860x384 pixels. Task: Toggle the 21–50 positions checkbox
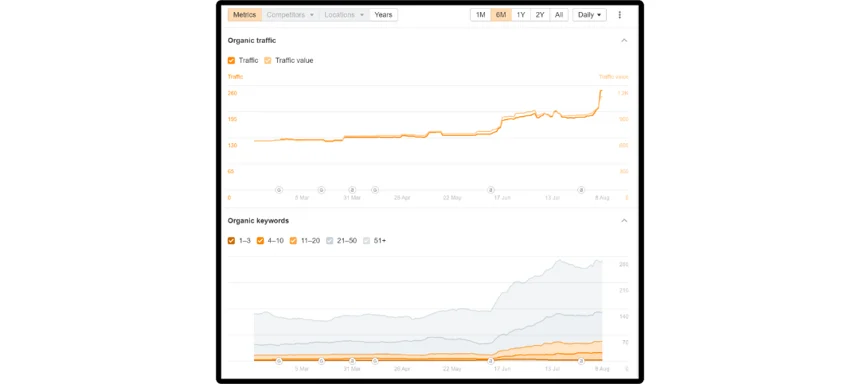tap(330, 240)
